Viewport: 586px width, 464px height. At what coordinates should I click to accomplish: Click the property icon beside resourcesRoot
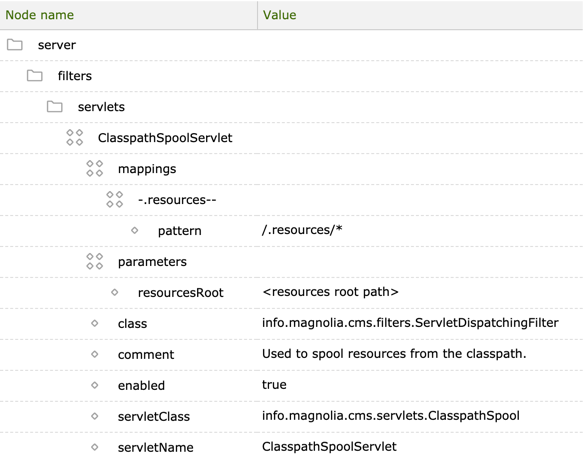[x=115, y=293]
